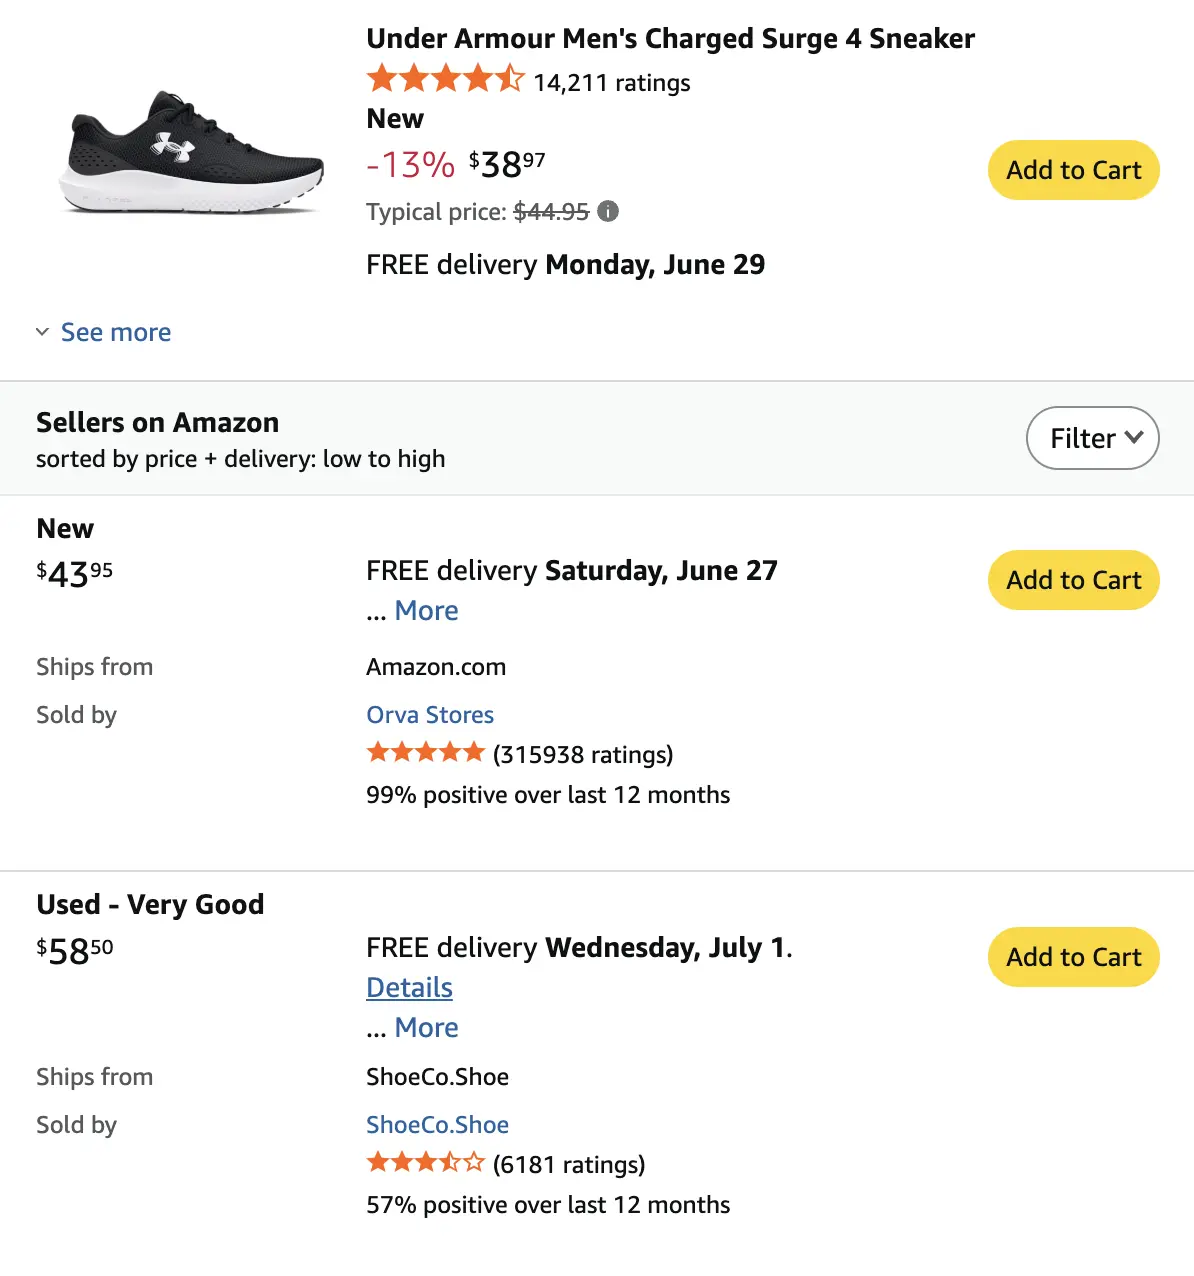Open the product star rating at top
This screenshot has height=1276, width=1194.
[x=445, y=78]
